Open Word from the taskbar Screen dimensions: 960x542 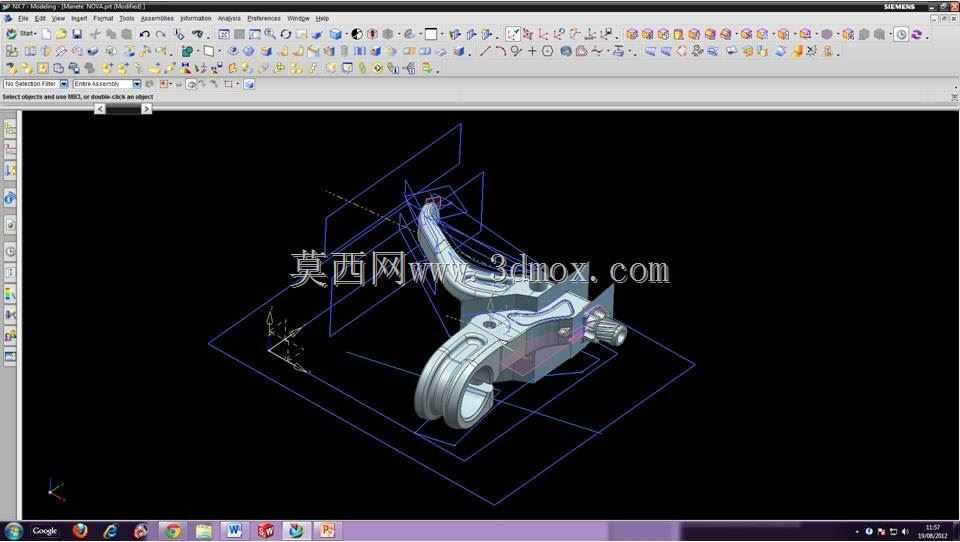point(234,531)
